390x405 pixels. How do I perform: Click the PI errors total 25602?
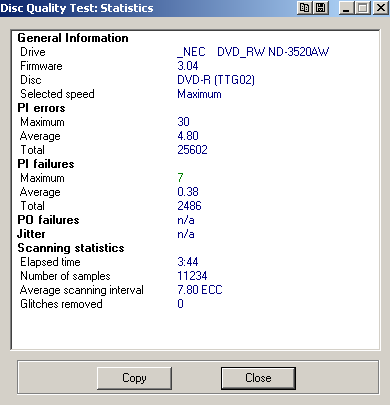192,150
